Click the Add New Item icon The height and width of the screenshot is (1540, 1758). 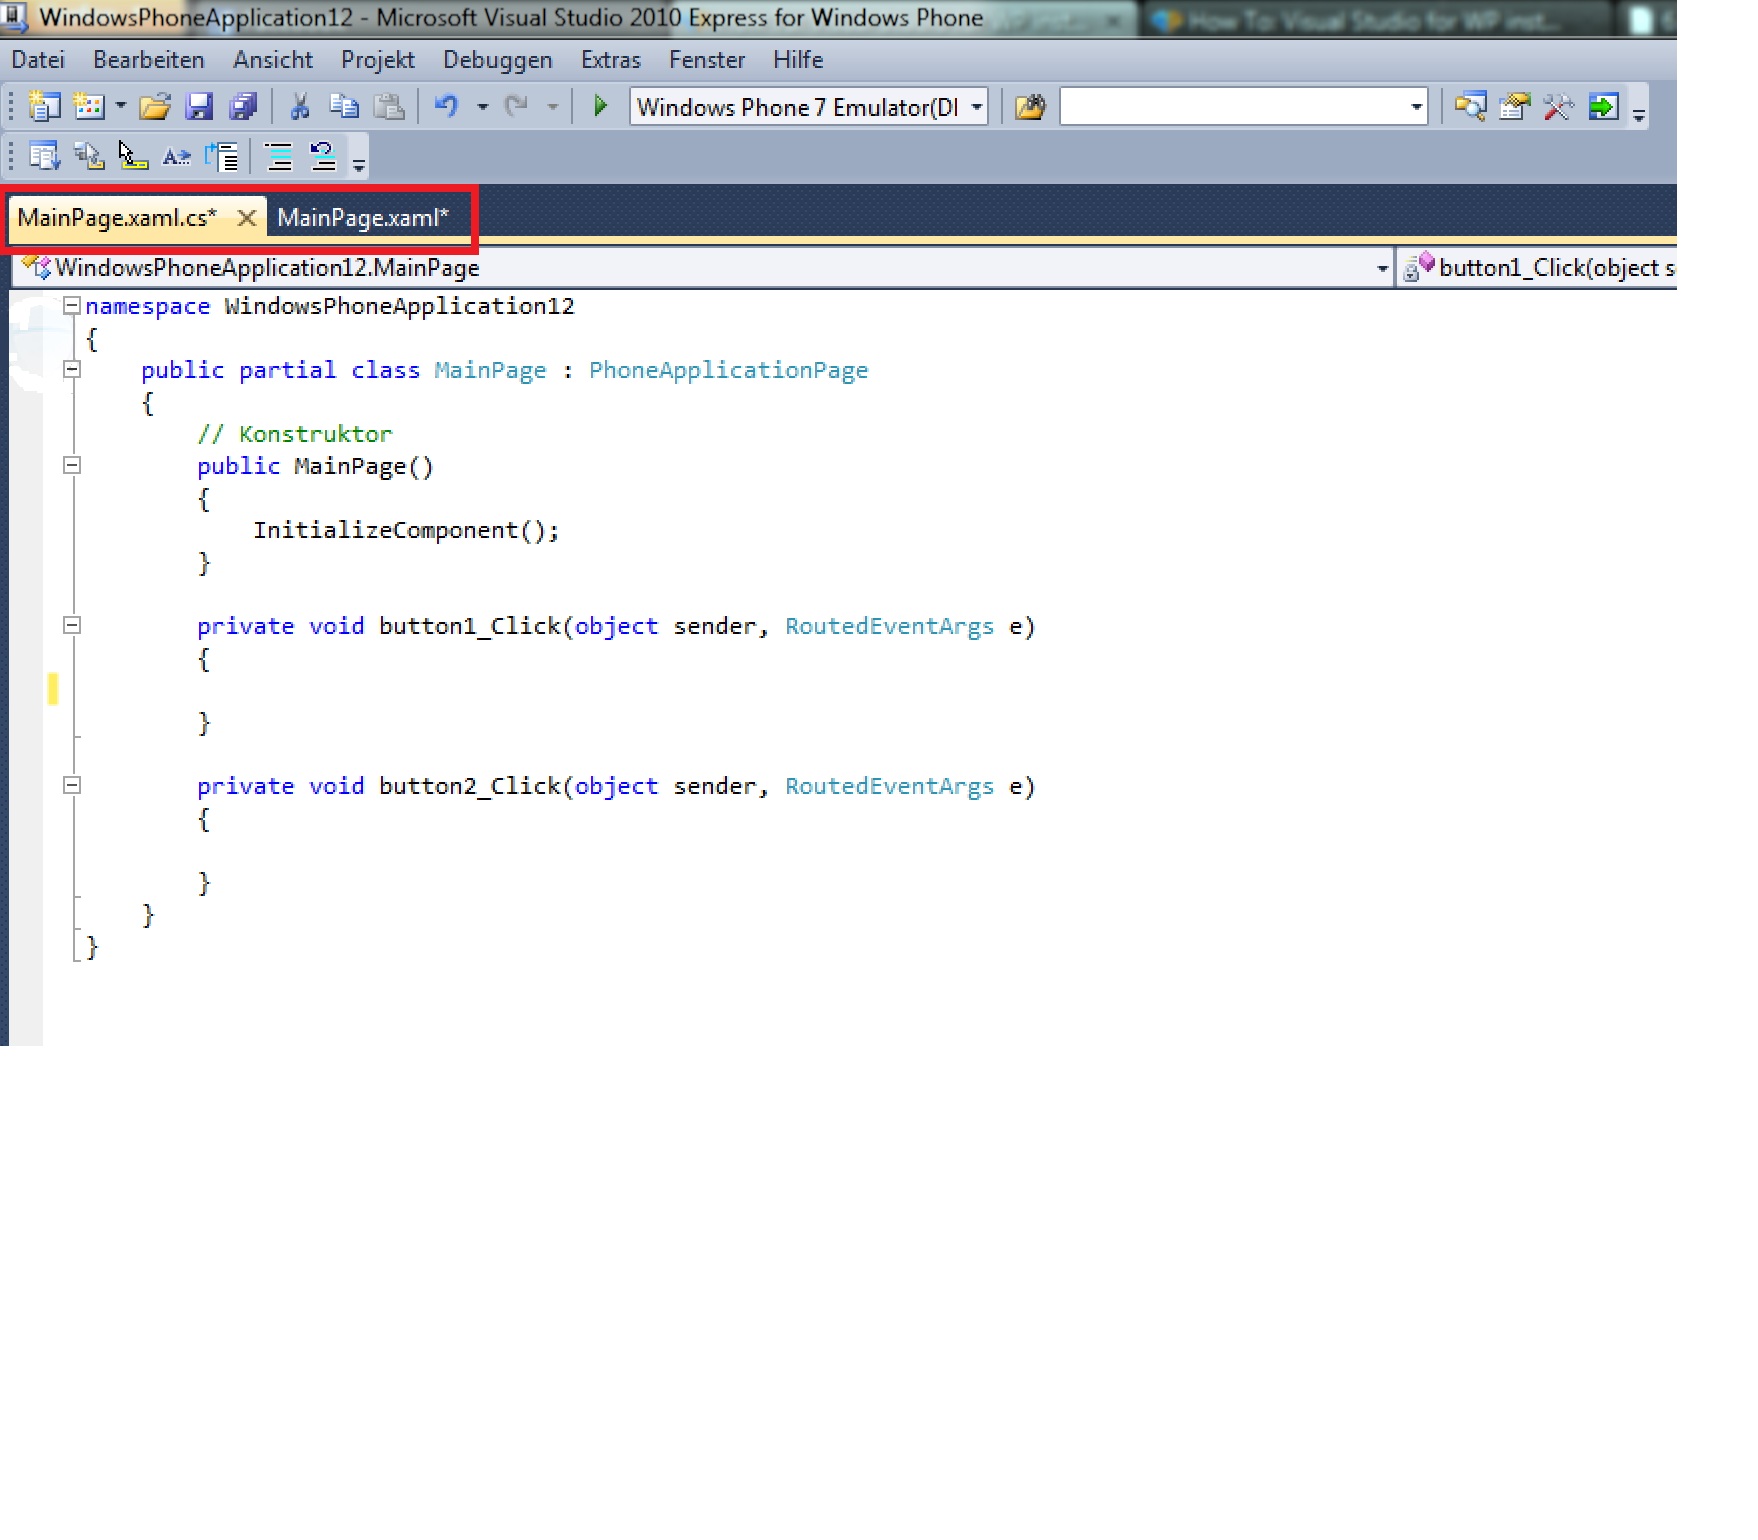coord(90,106)
